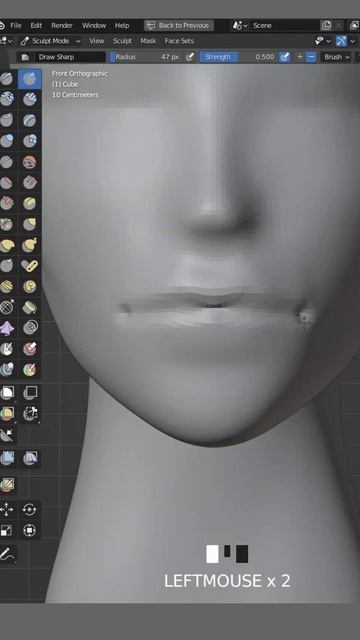This screenshot has height=640, width=360.
Task: Select the Multi-plane Scrape brush tool
Action: 29,203
